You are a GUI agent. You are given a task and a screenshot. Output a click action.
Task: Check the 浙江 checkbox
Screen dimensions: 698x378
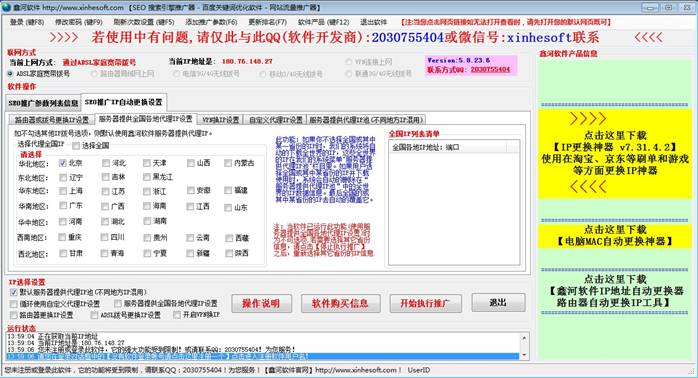click(147, 191)
